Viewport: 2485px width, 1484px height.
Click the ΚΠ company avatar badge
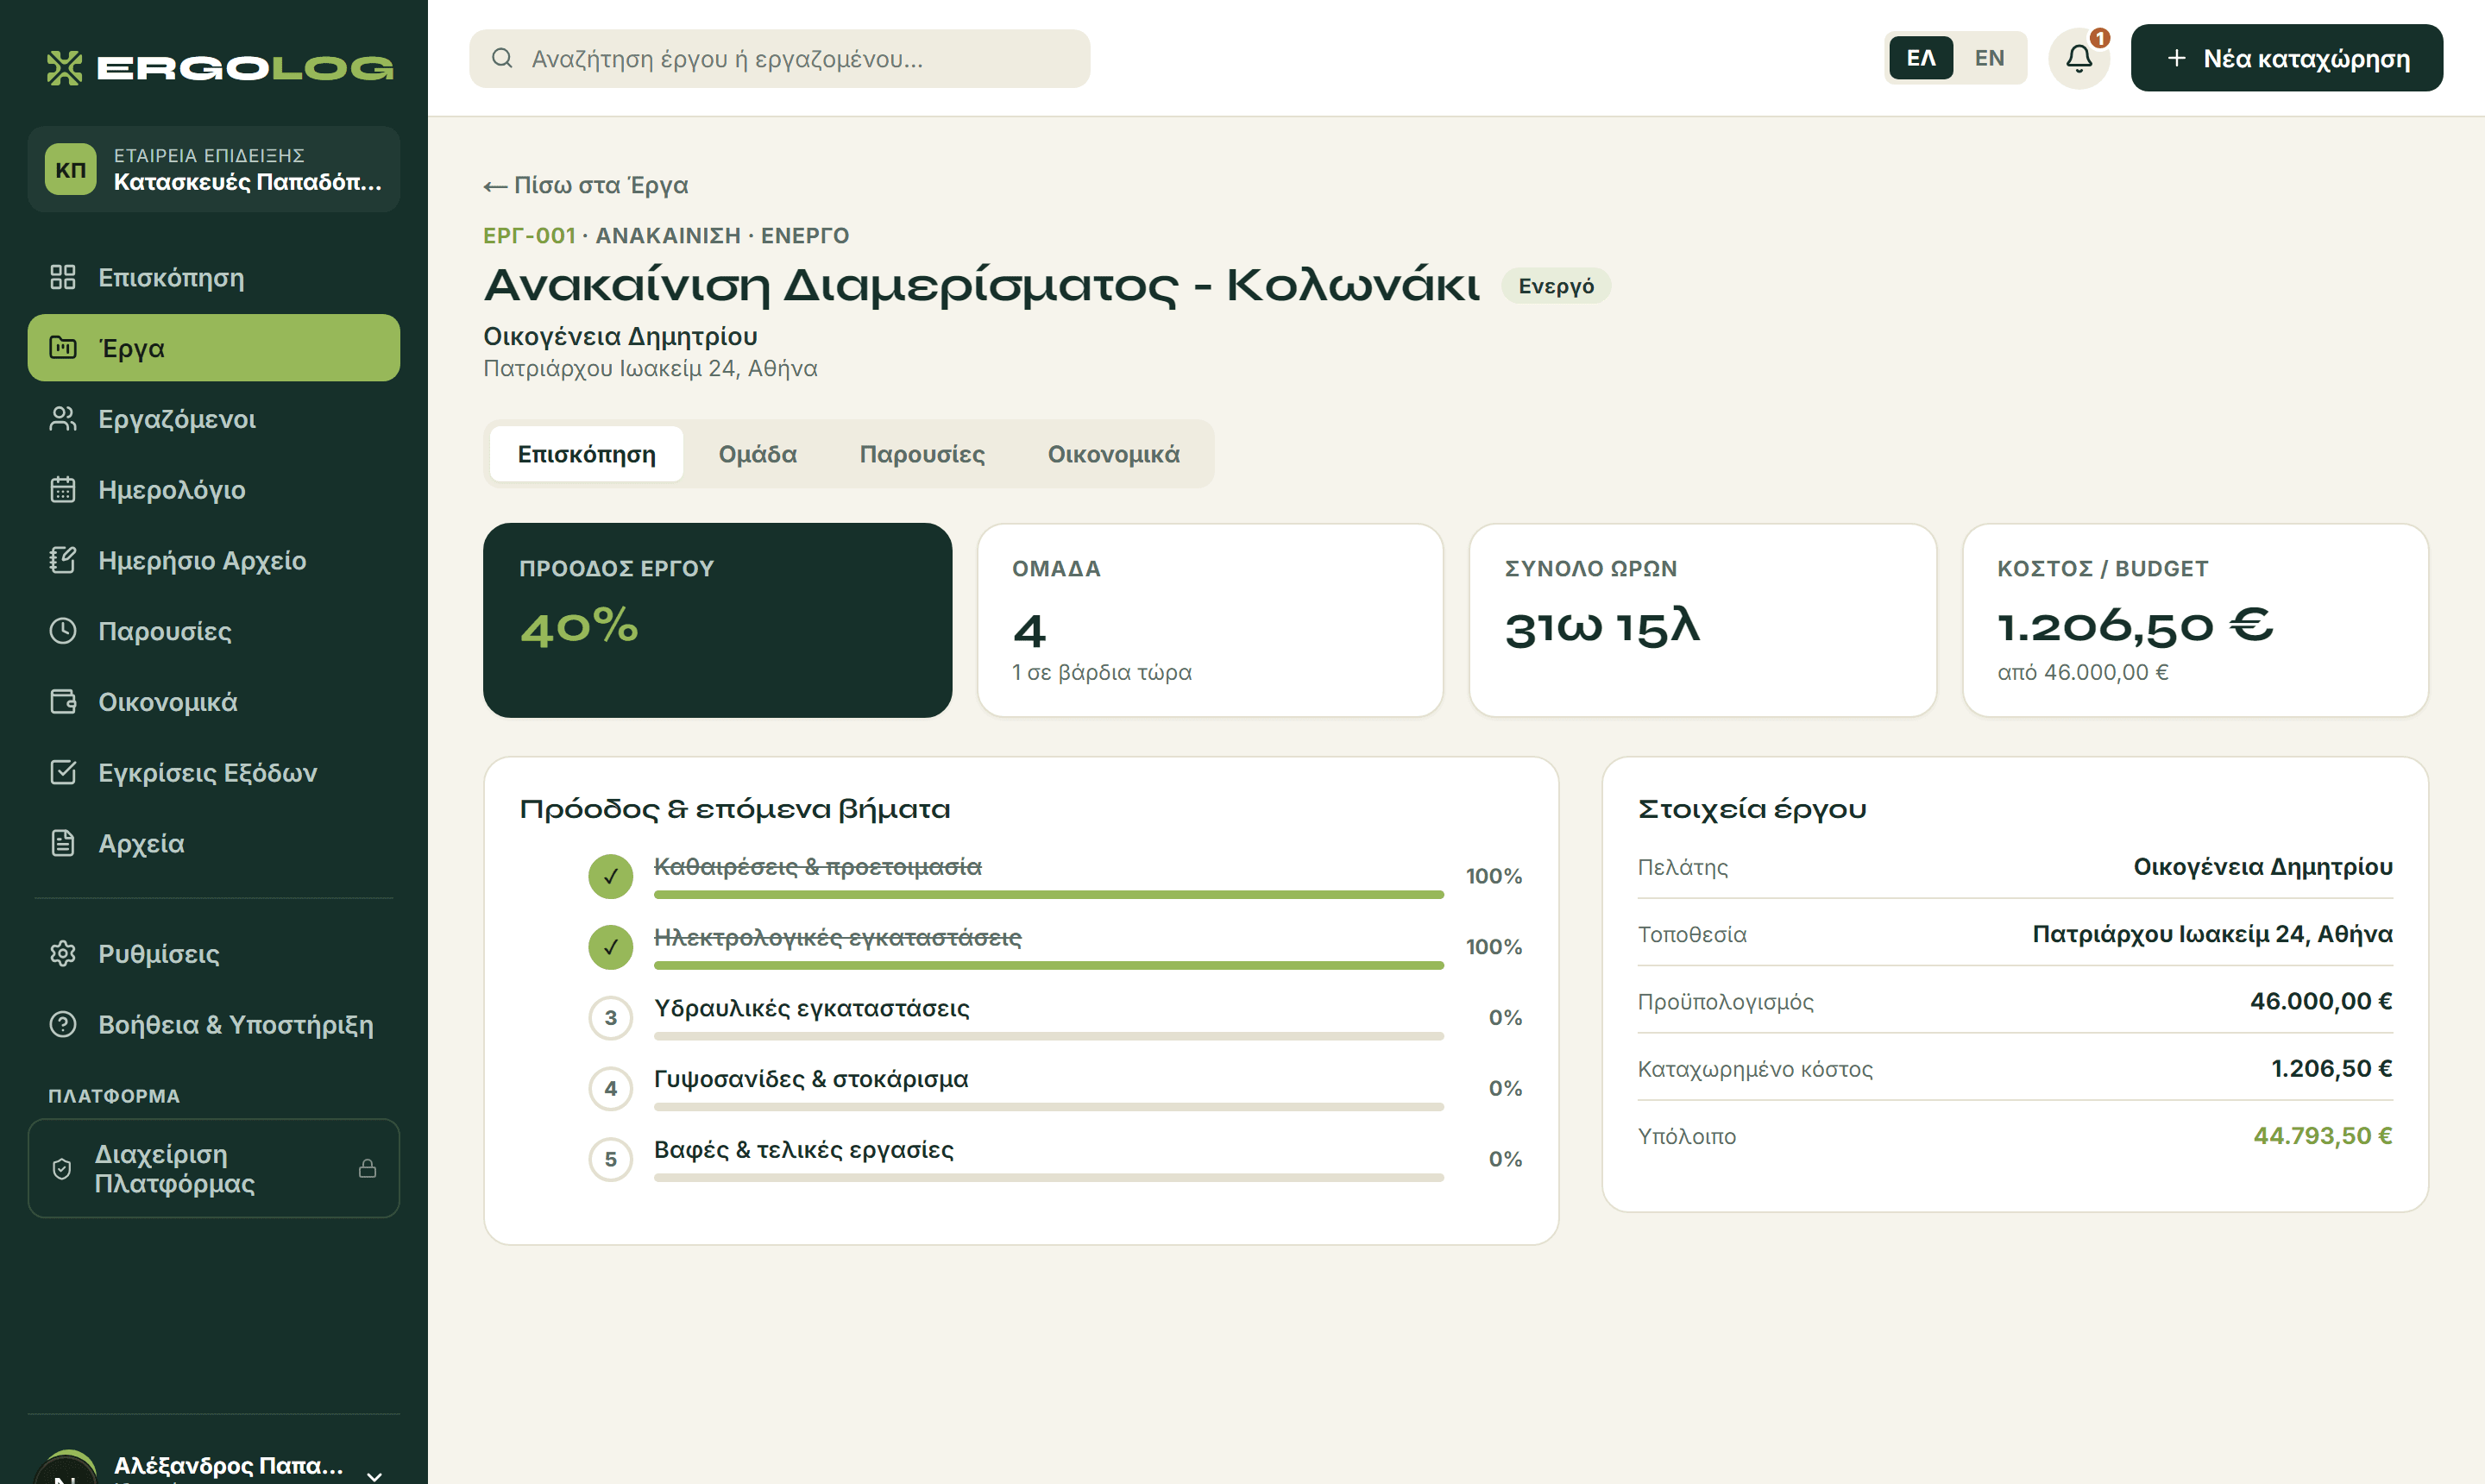[70, 169]
